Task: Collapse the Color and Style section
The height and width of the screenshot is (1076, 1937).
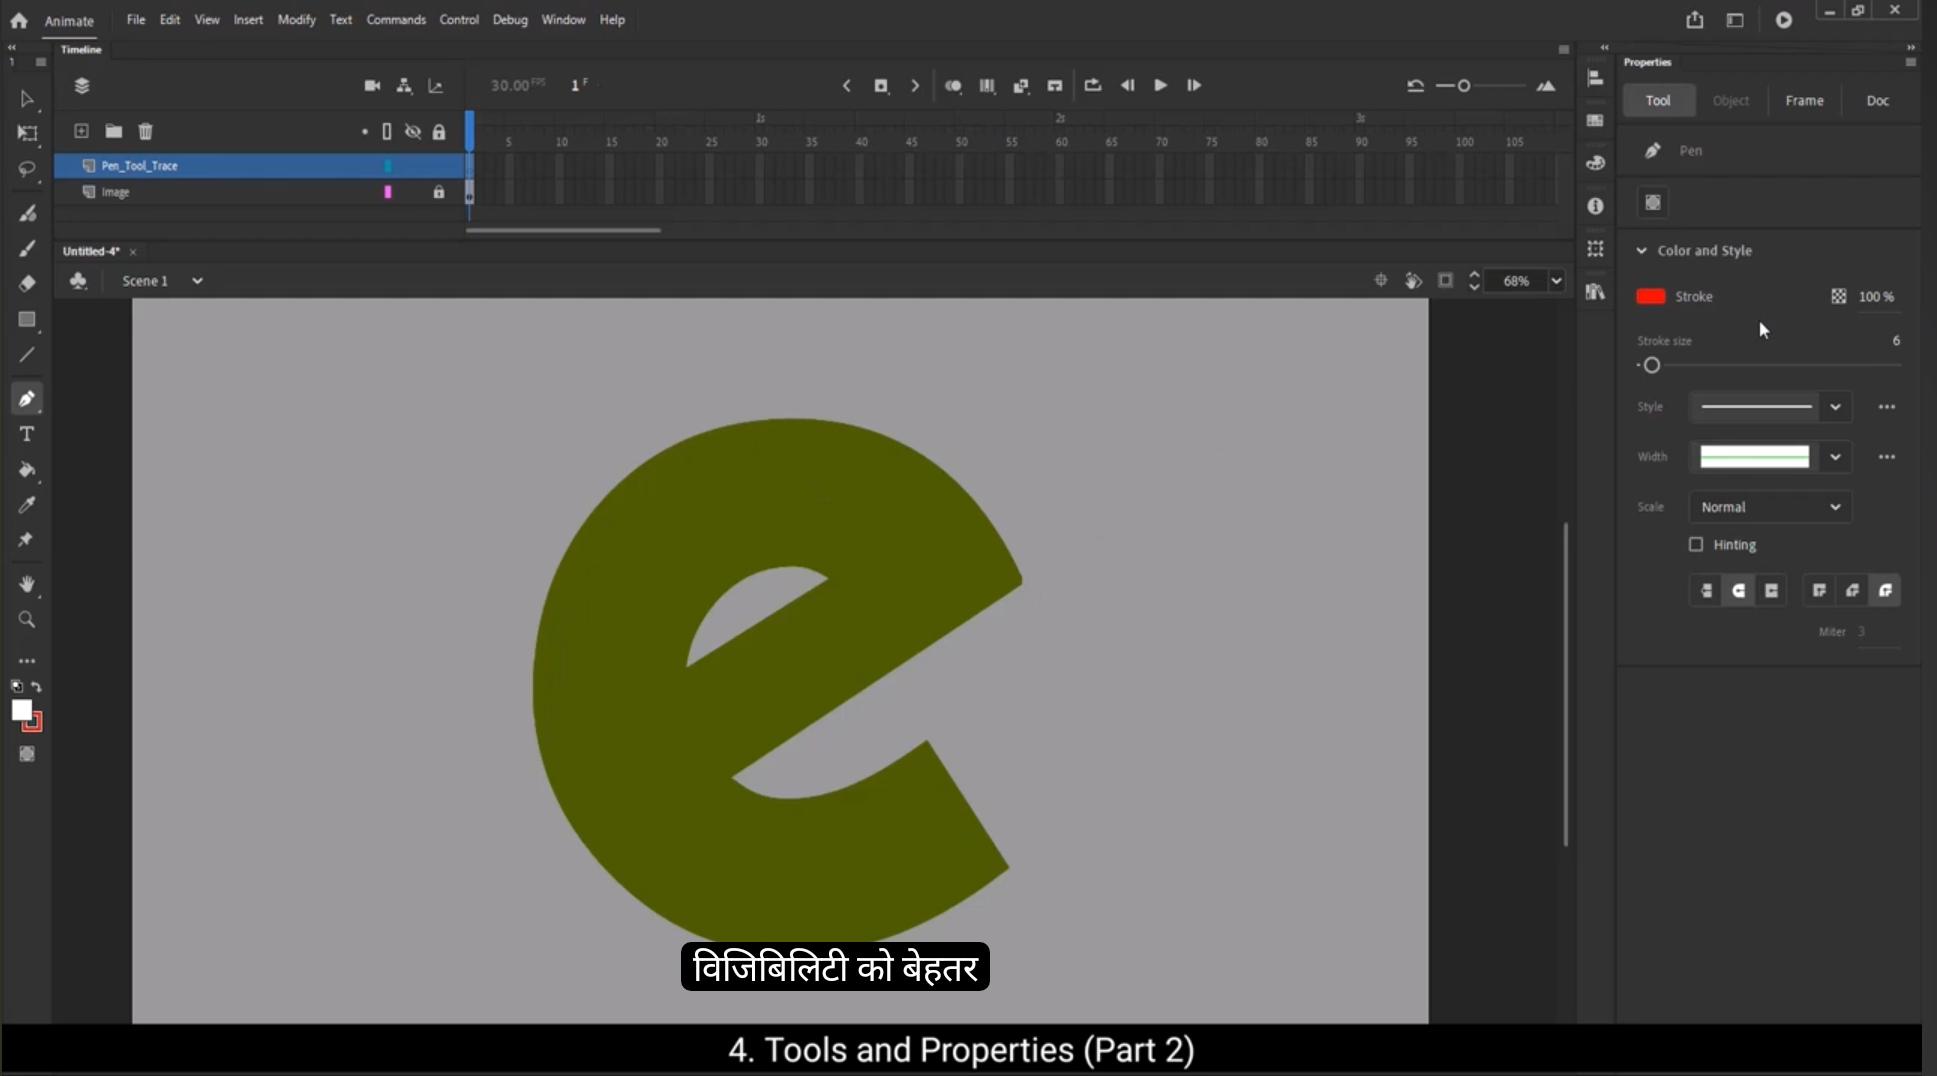Action: pos(1642,251)
